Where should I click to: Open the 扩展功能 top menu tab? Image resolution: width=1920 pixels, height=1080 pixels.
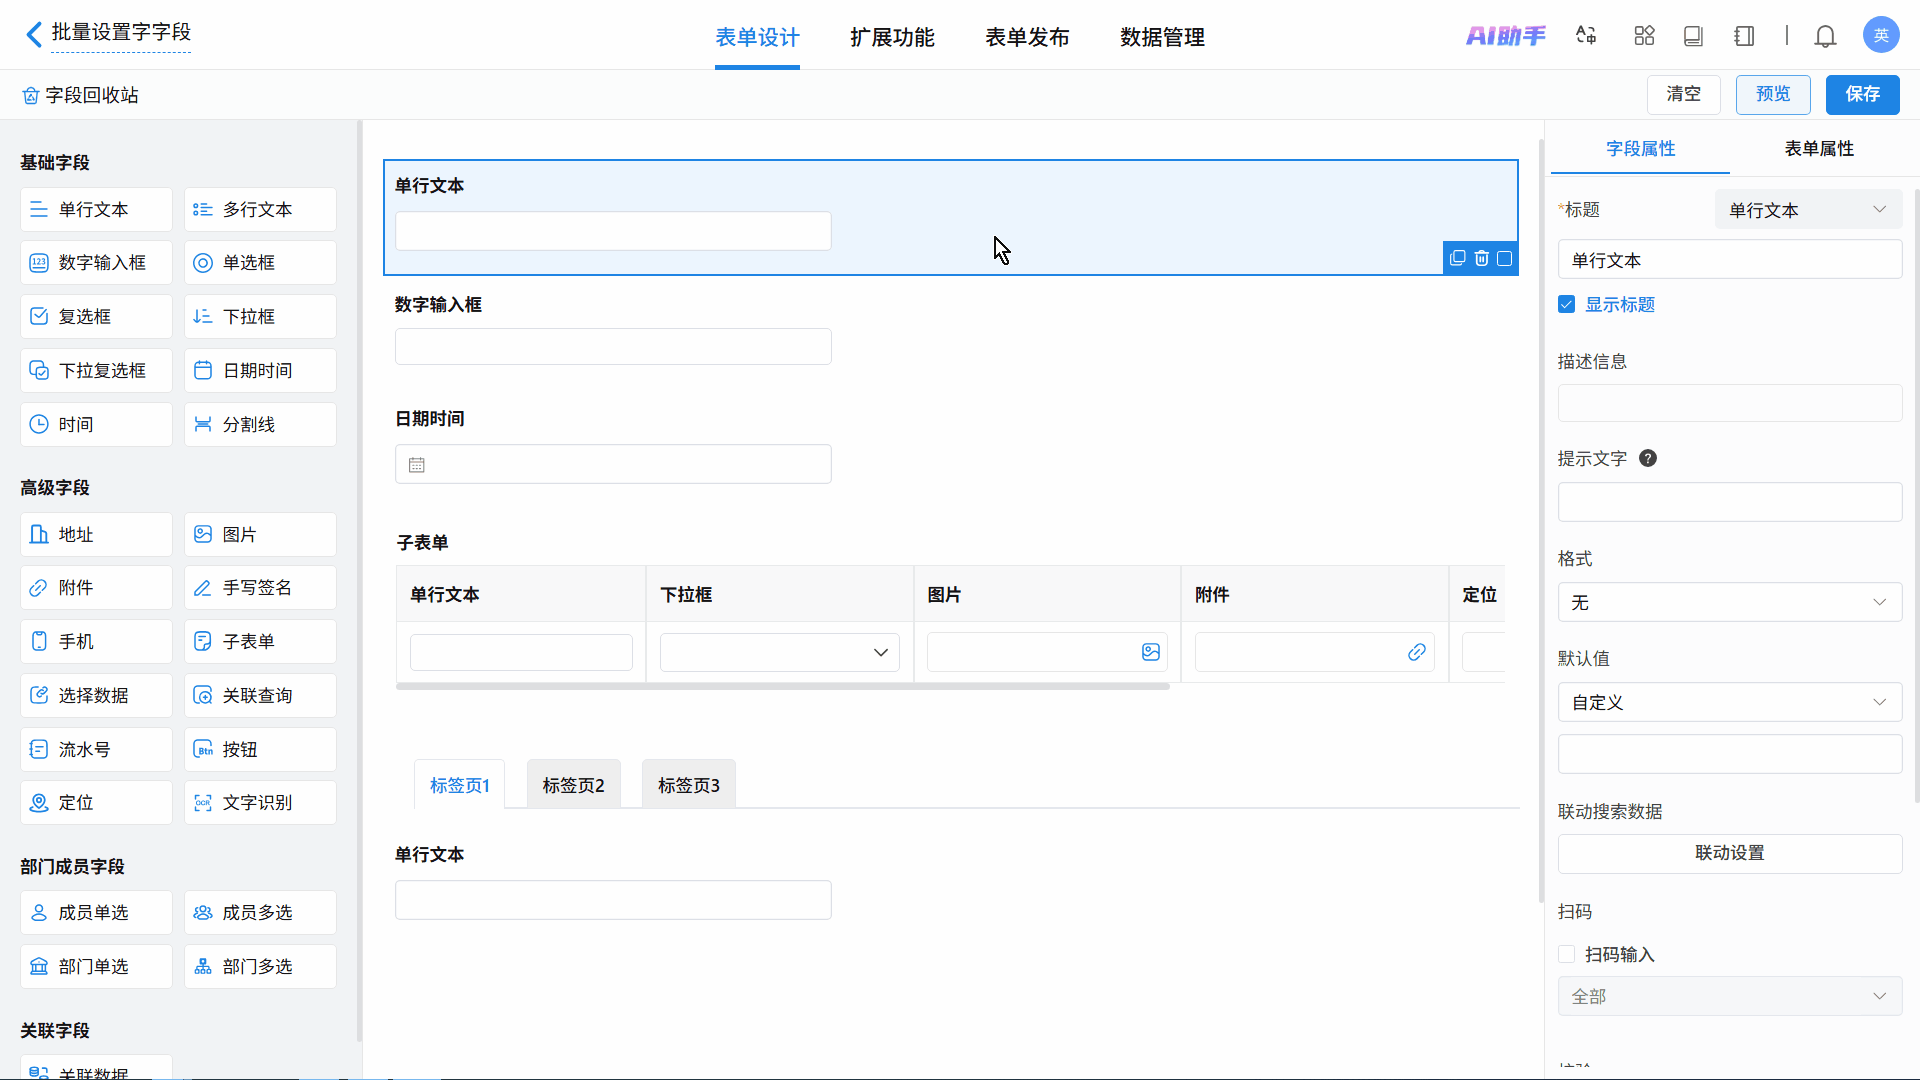point(892,37)
